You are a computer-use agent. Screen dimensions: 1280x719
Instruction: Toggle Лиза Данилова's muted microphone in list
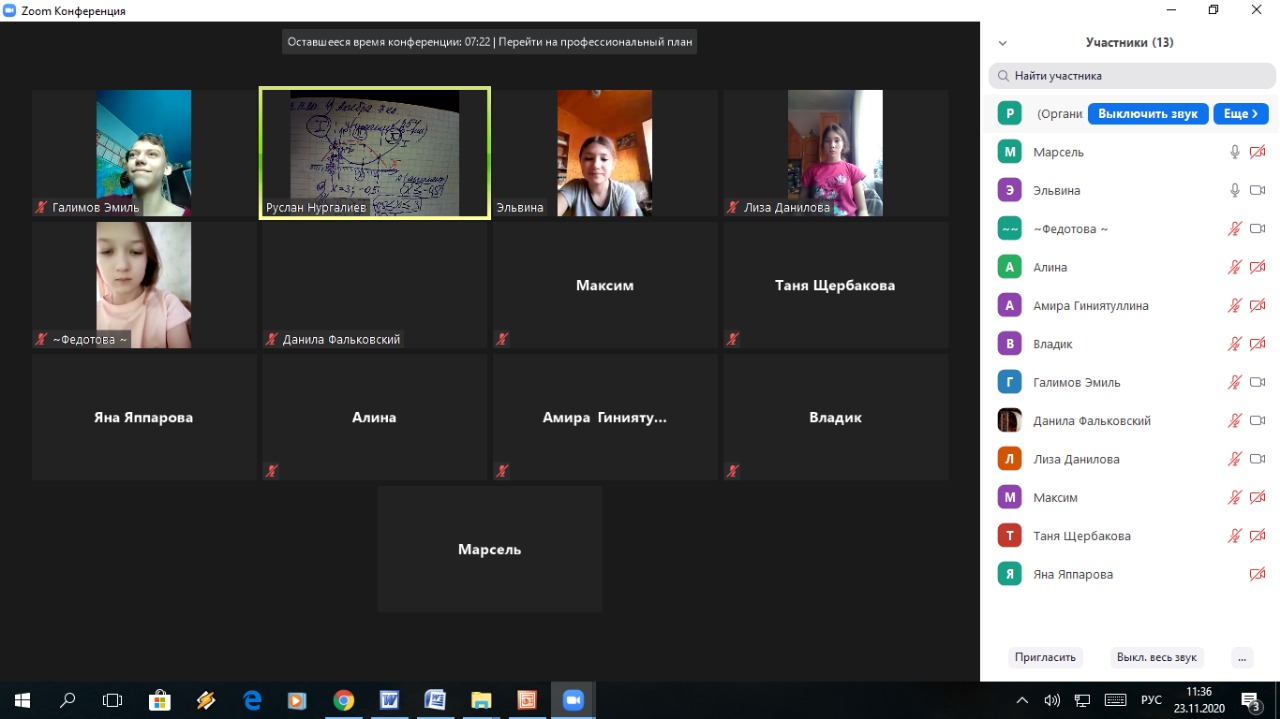[1235, 459]
